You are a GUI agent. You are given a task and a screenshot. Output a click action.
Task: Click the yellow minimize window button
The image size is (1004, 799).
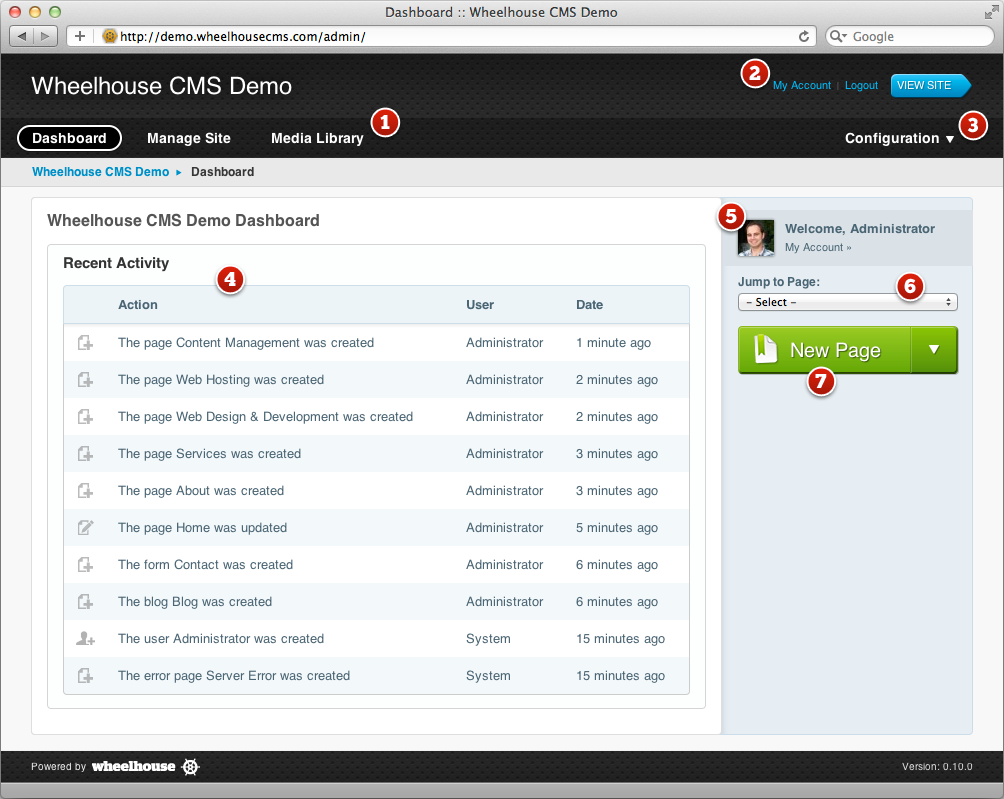click(x=35, y=12)
